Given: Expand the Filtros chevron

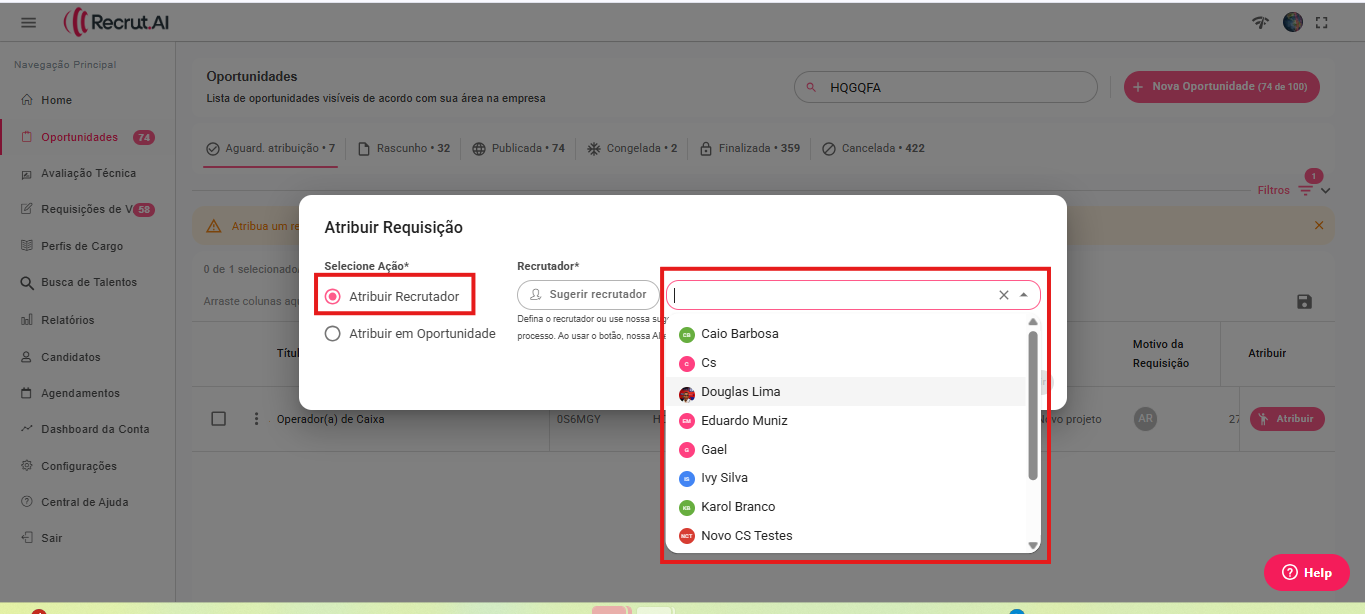Looking at the screenshot, I should tap(1326, 191).
